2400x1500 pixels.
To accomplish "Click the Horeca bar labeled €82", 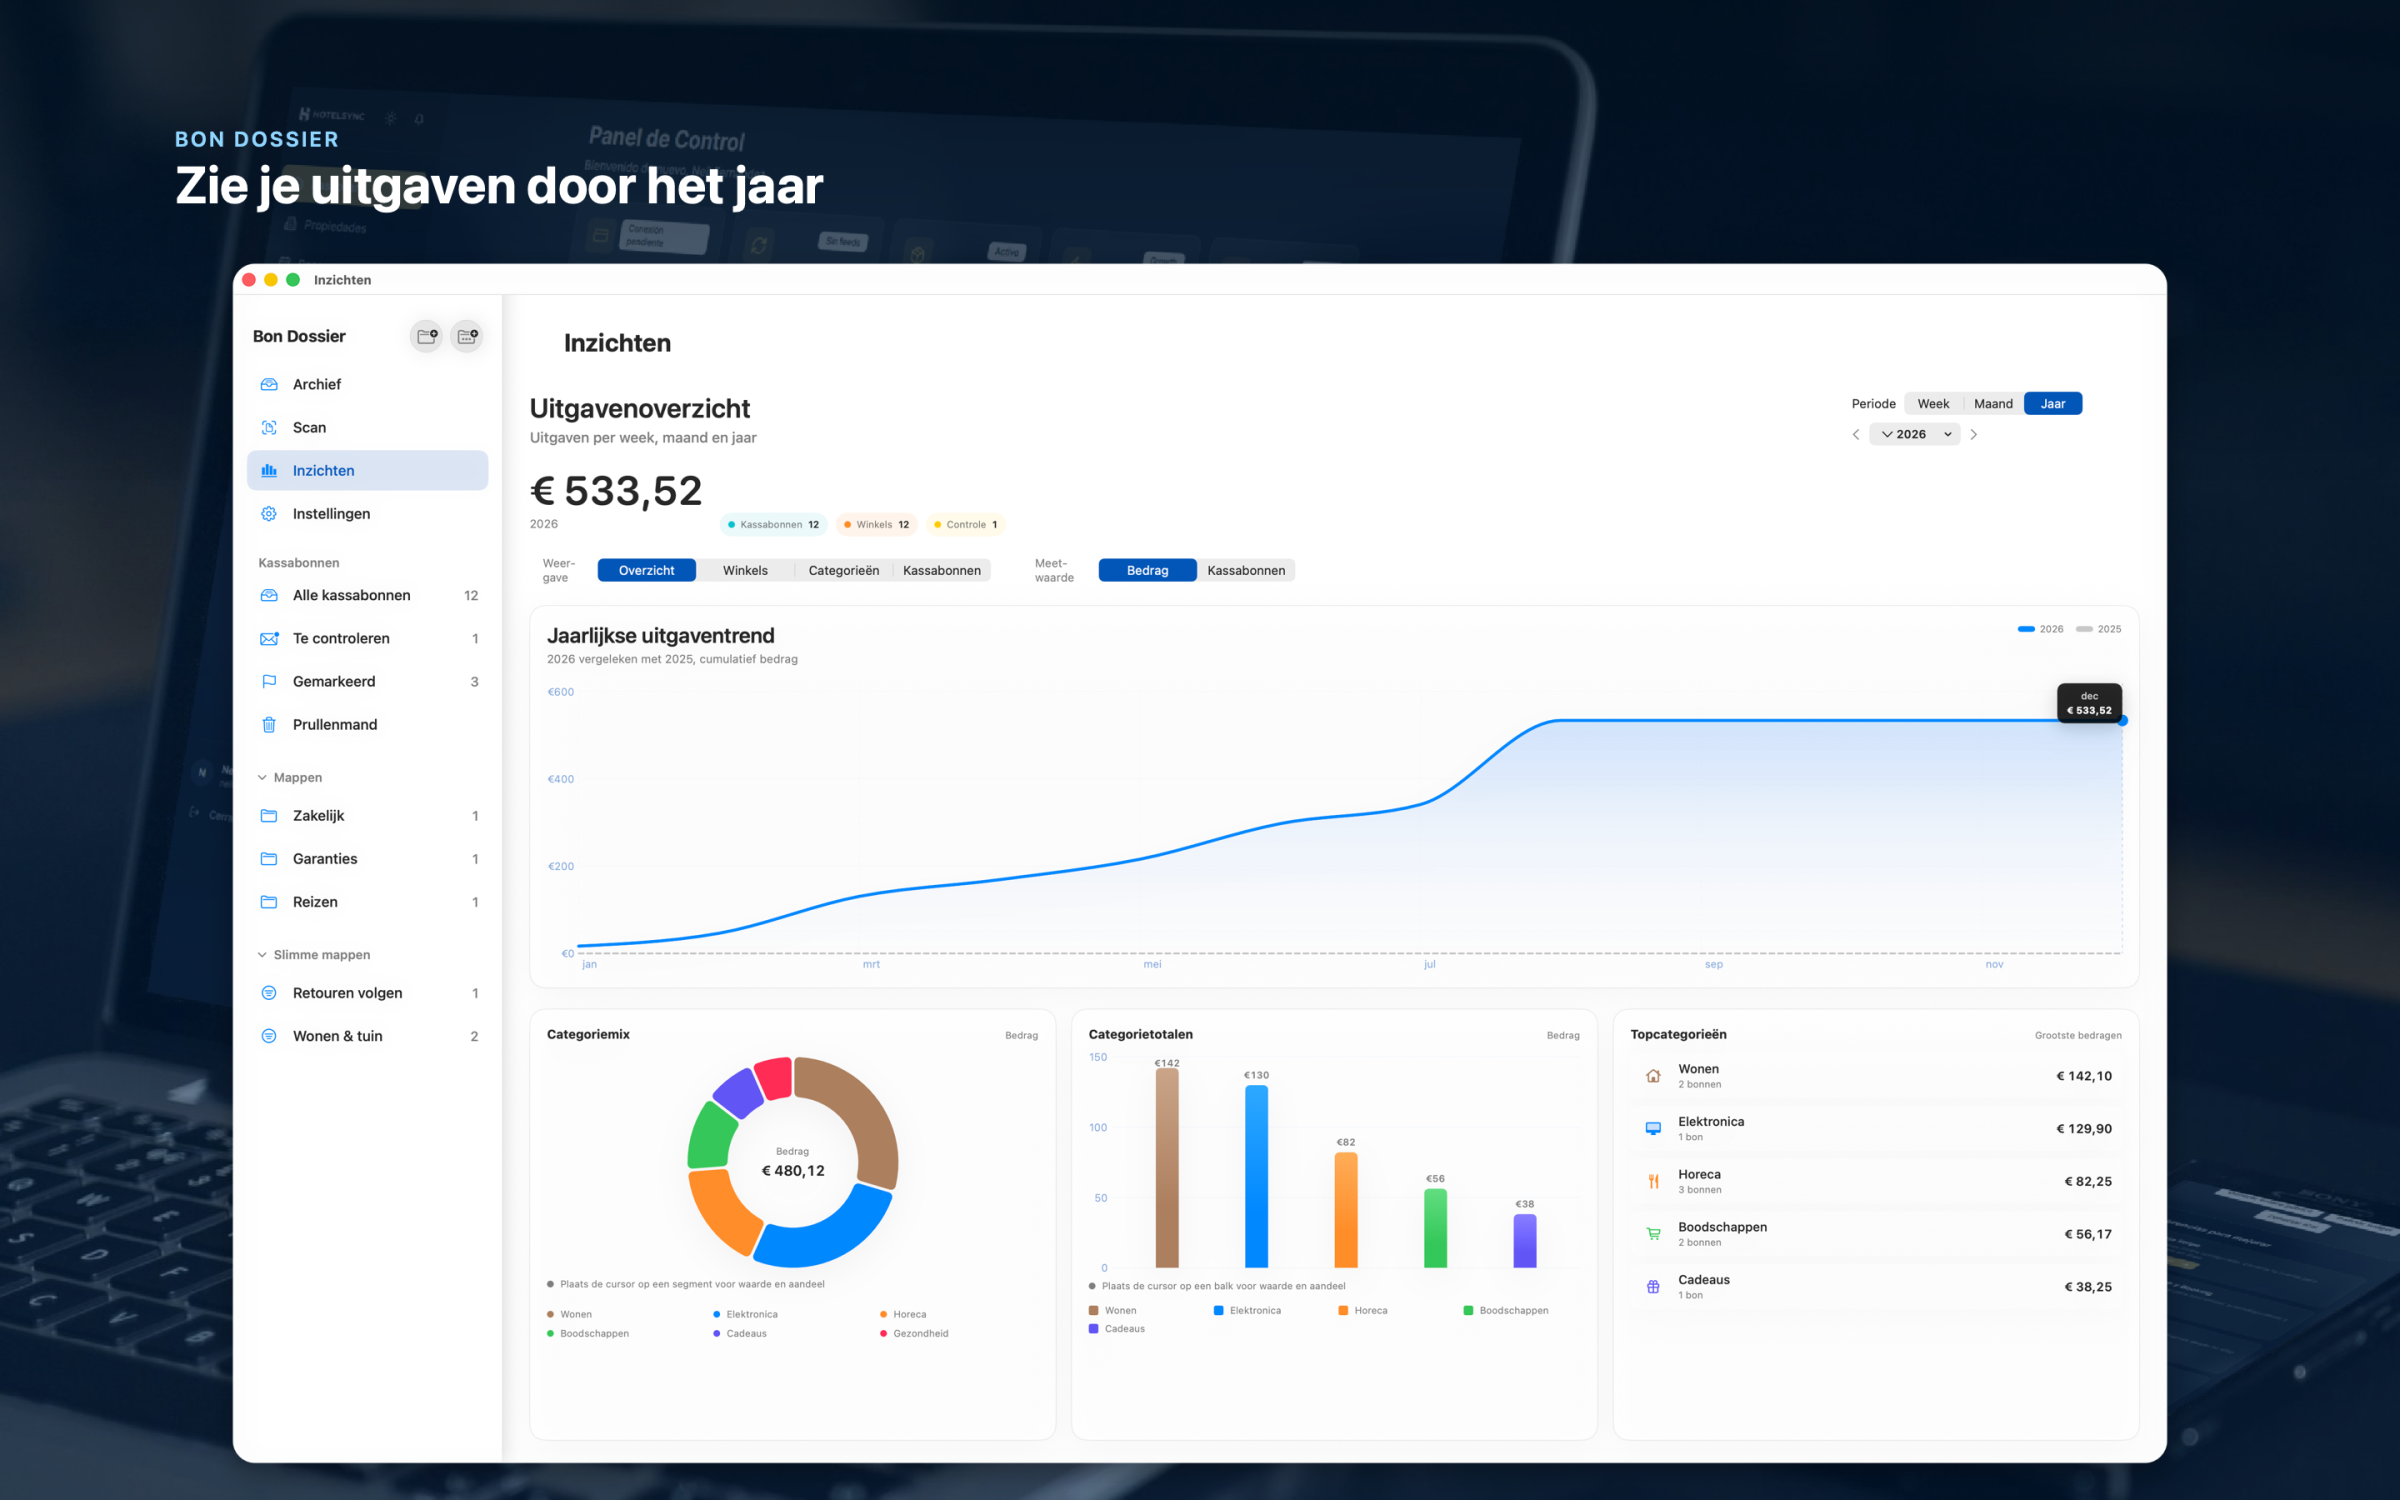I will pos(1346,1210).
